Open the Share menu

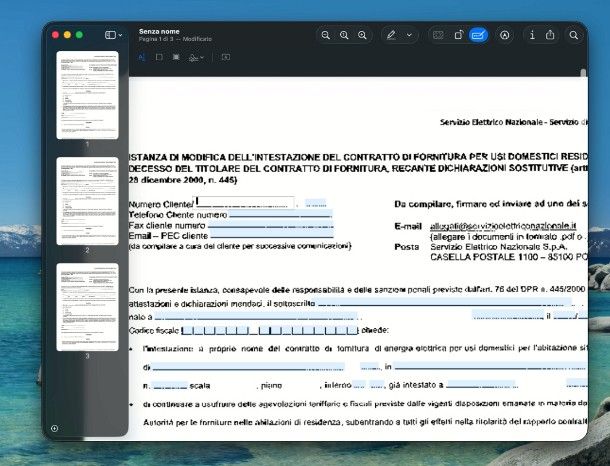[x=550, y=35]
